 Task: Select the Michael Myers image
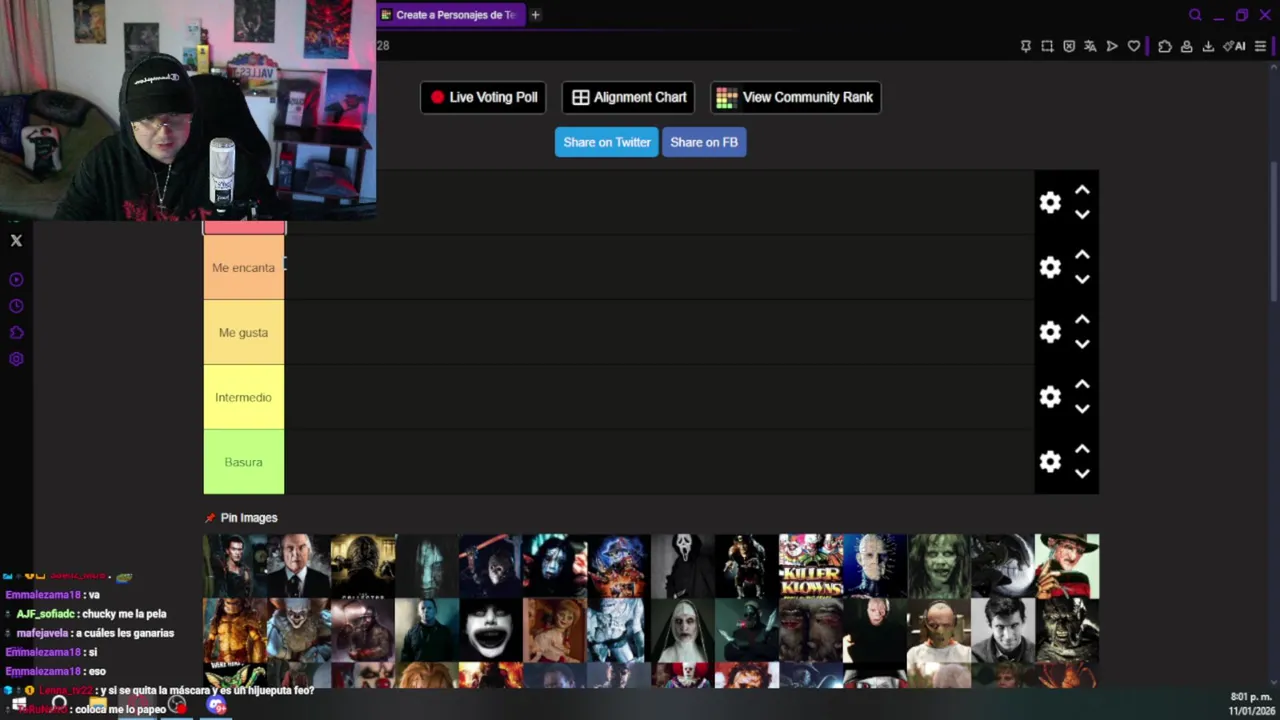pos(427,631)
